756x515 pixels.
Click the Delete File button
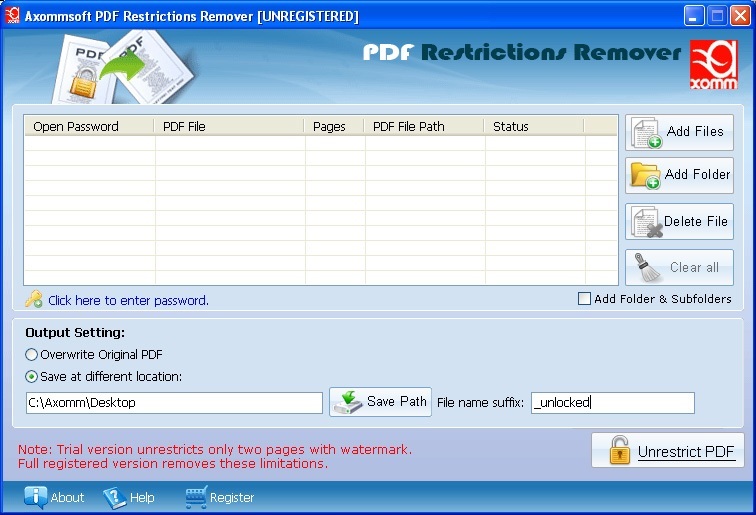[x=679, y=222]
